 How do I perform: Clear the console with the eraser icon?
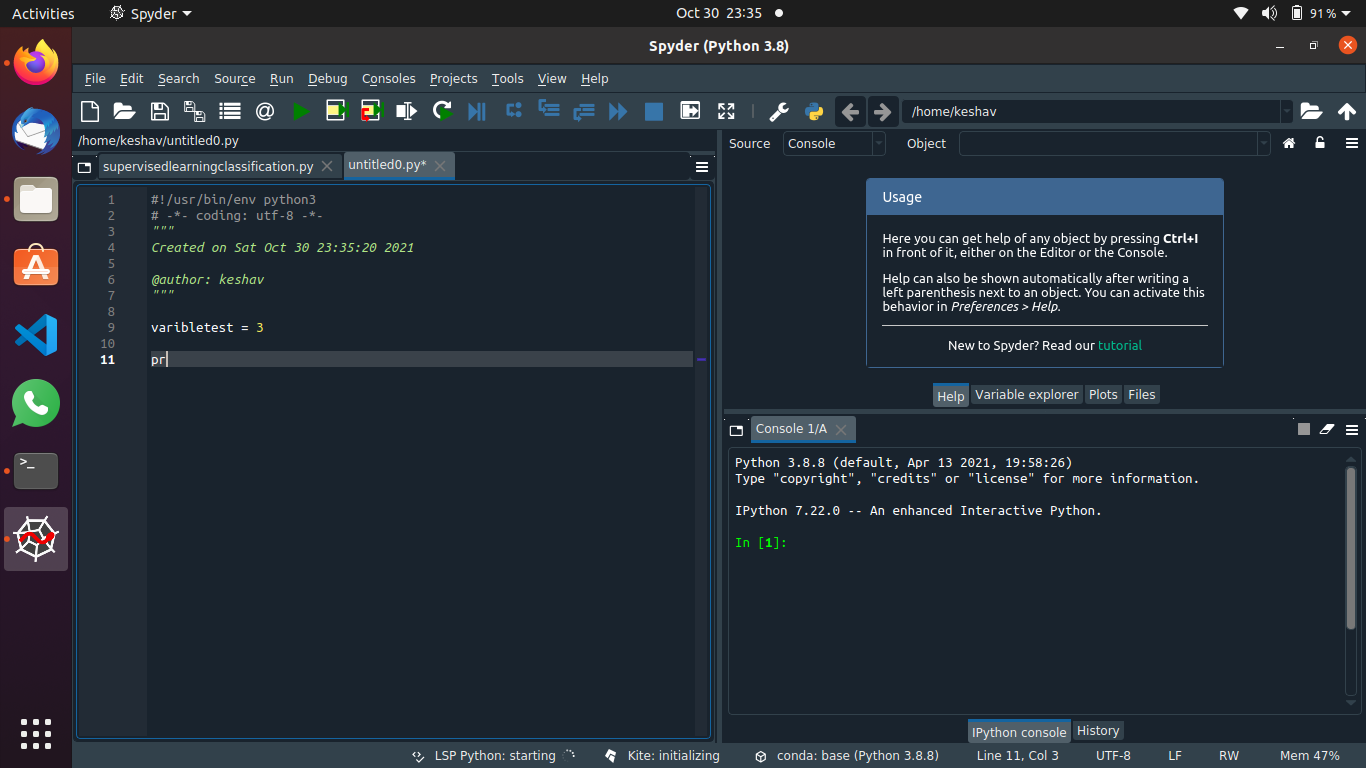click(x=1327, y=429)
